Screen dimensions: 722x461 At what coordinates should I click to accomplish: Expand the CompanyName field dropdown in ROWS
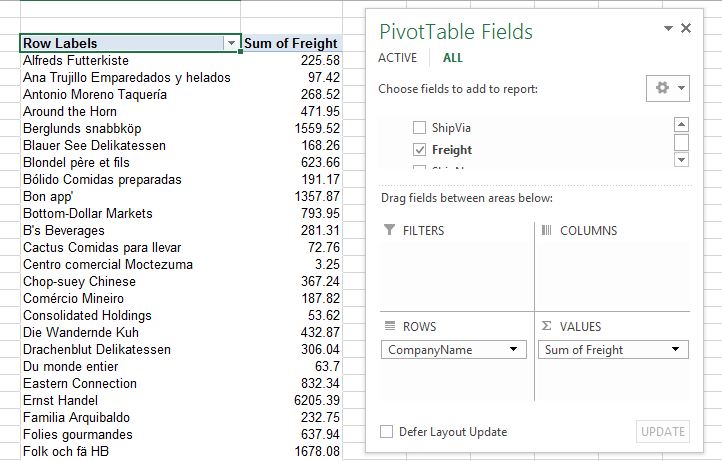pos(514,350)
